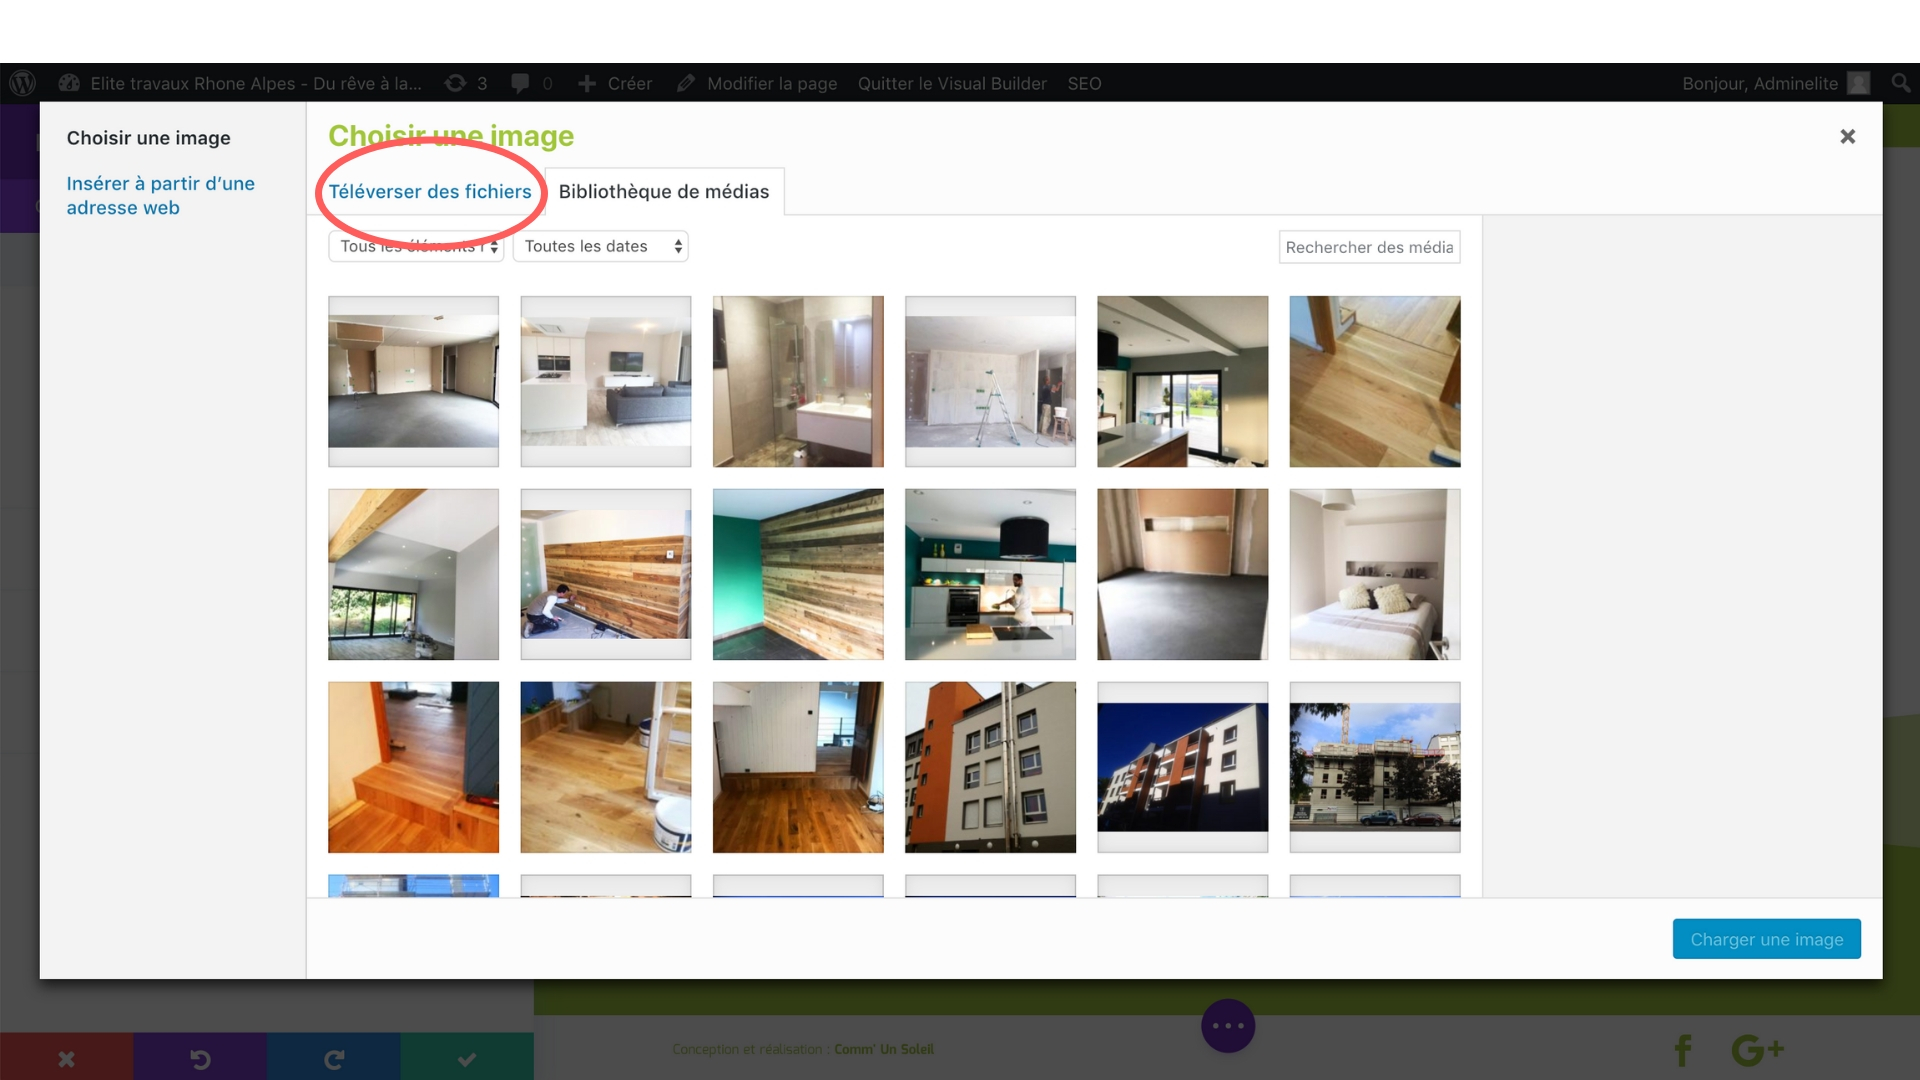Click the admin bar search magnifier
Viewport: 1920px width, 1080px height.
point(1901,83)
